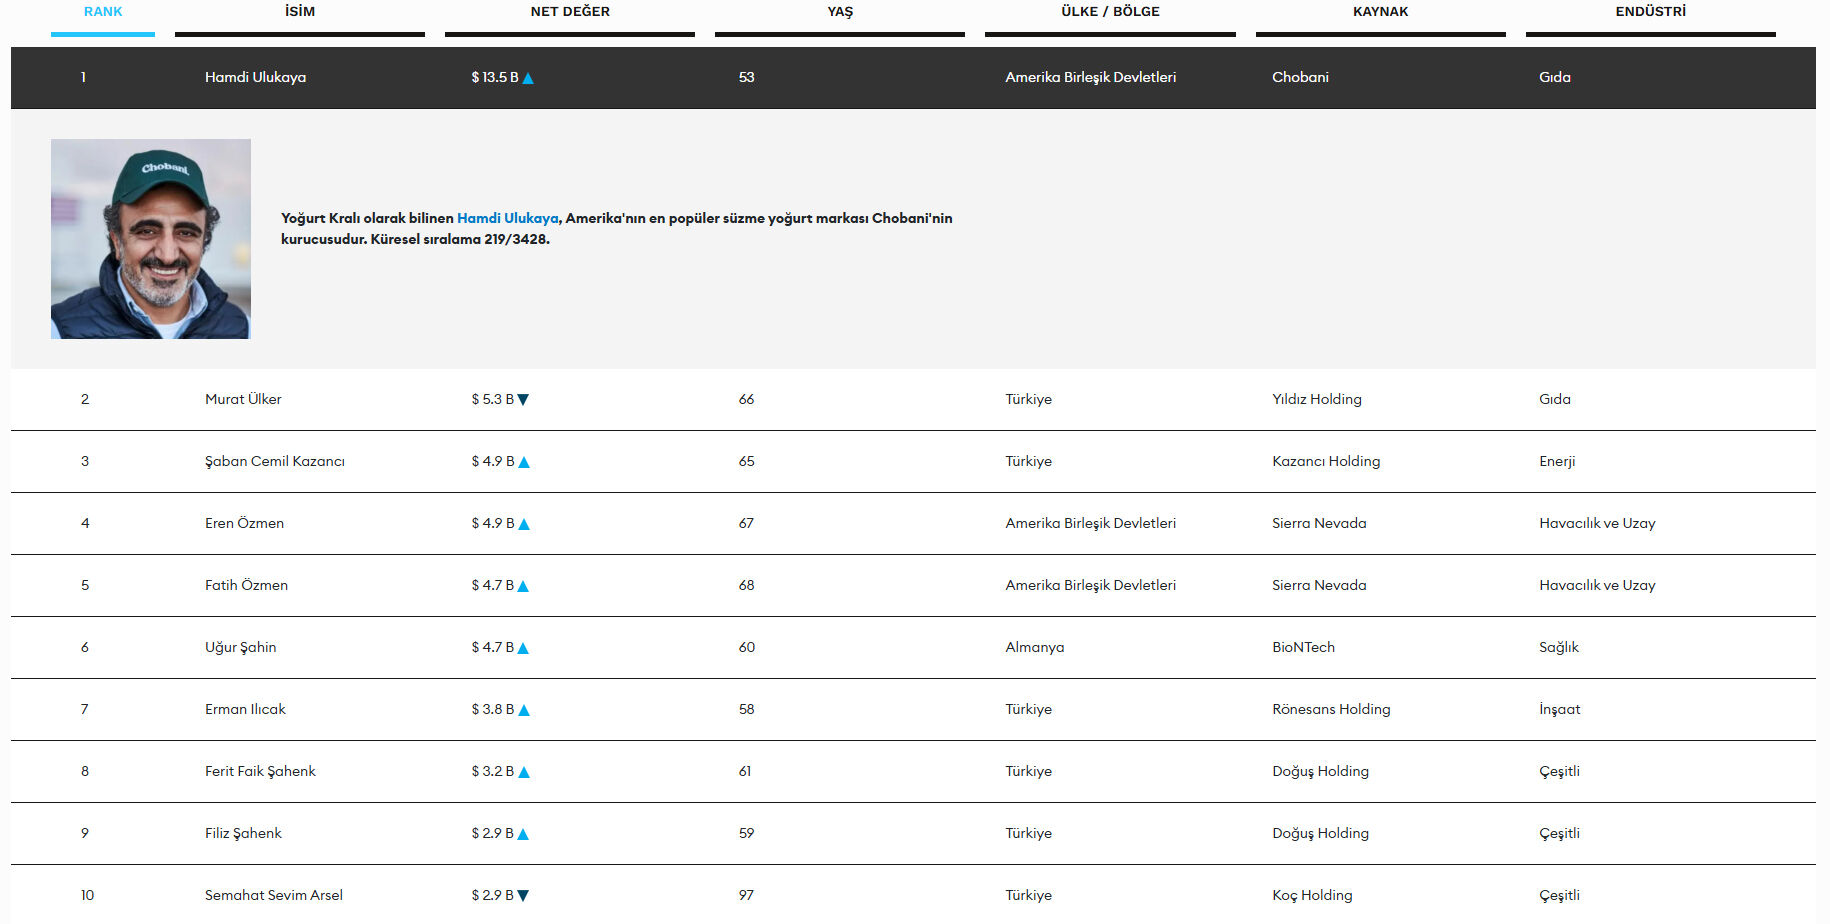Viewport: 1830px width, 924px height.
Task: Click the up arrow beside Hamdi Ulukaya's net worth
Action: click(528, 78)
